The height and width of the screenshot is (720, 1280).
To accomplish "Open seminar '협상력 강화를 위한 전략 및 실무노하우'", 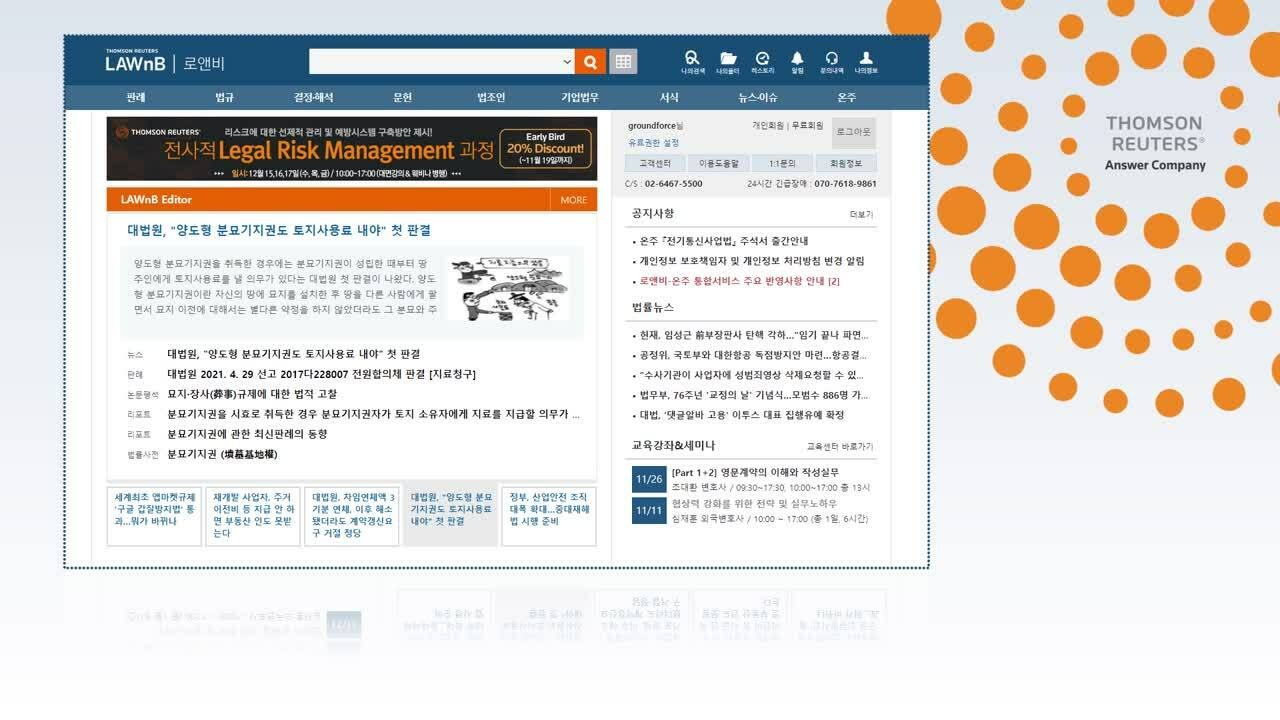I will click(x=754, y=504).
